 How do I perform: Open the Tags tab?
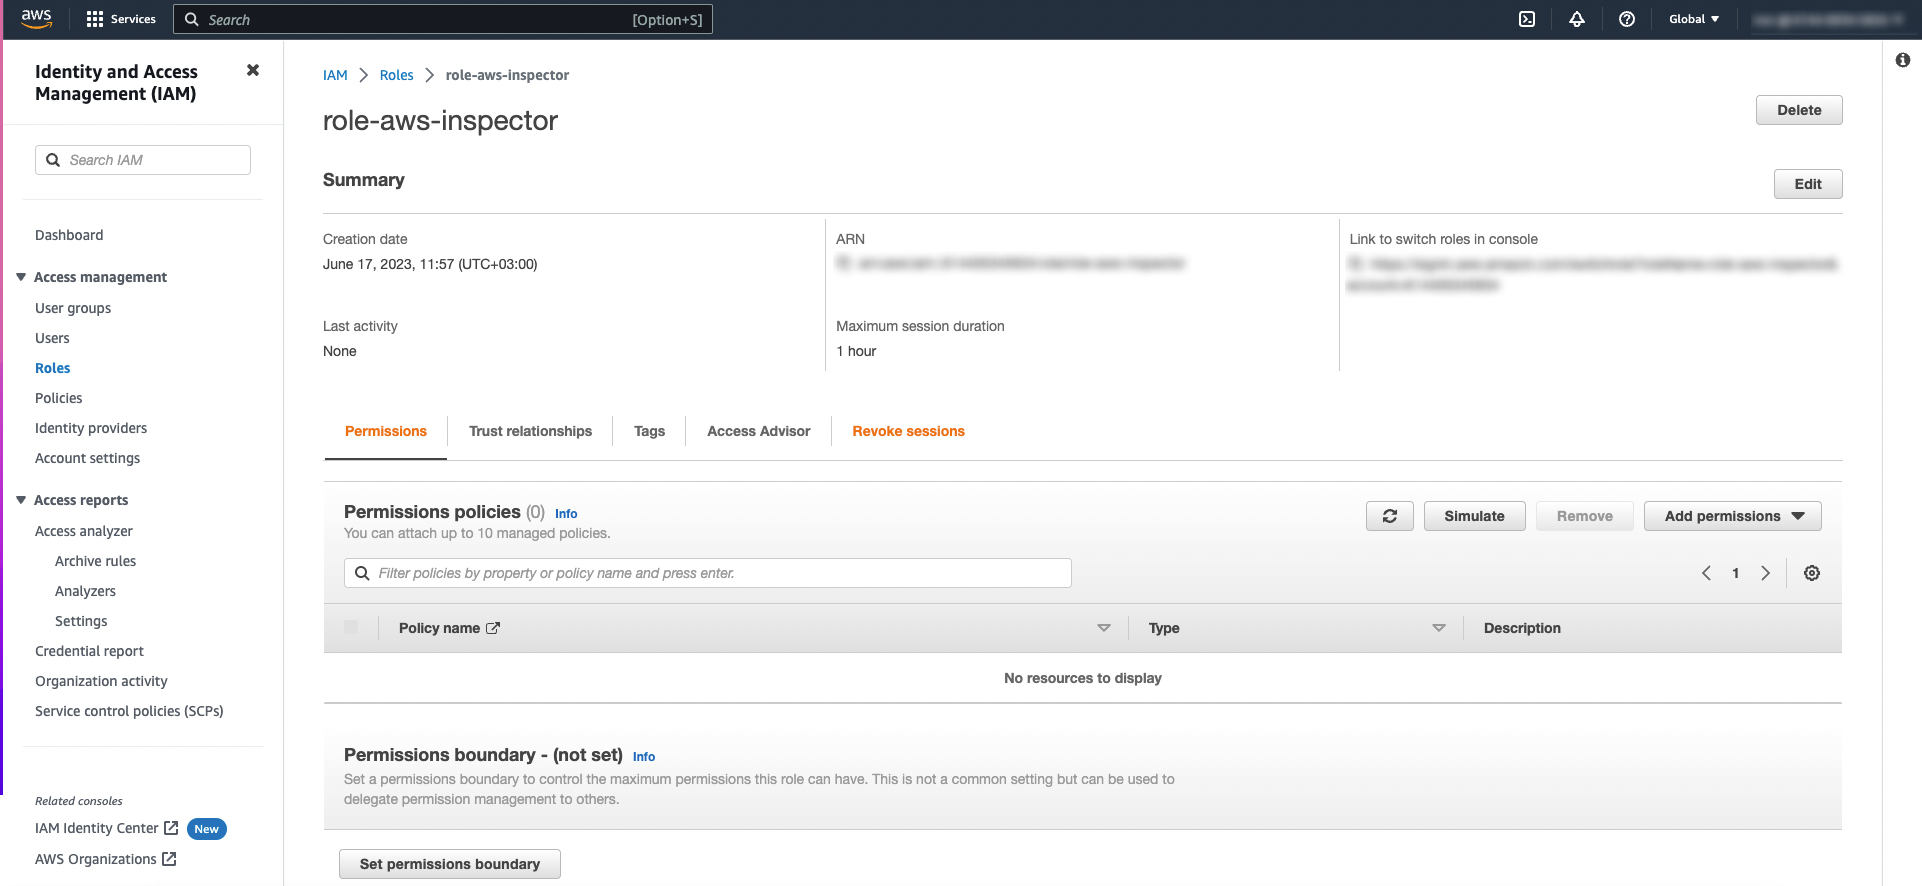coord(649,431)
